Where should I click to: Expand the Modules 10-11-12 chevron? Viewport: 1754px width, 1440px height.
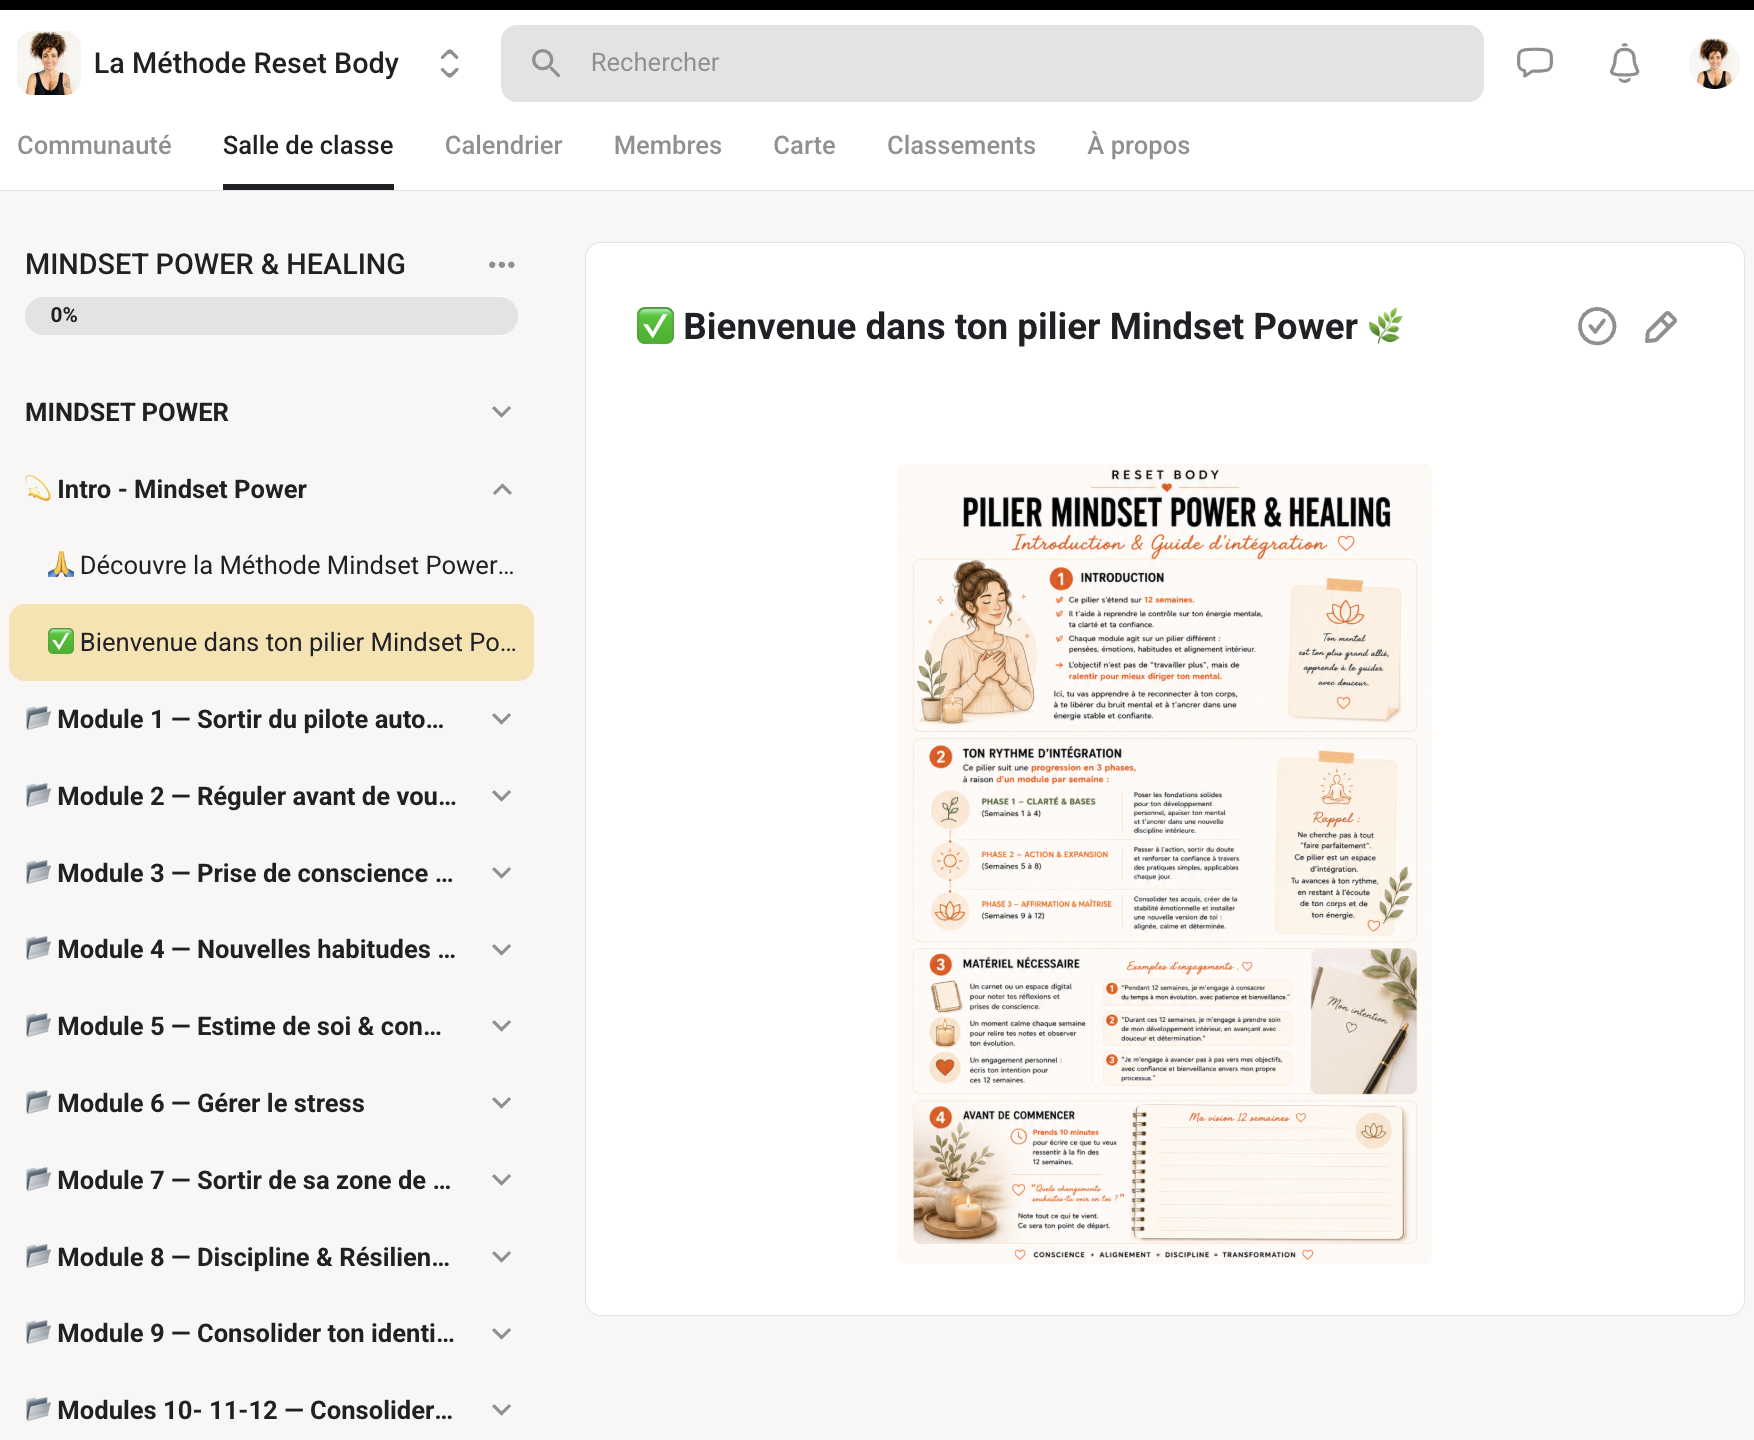502,1410
